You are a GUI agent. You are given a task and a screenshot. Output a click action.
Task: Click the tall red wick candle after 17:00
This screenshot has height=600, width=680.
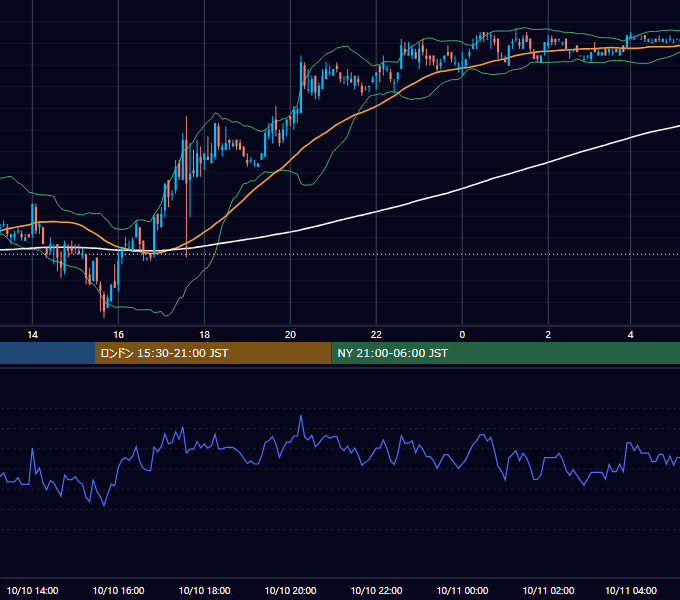click(186, 186)
